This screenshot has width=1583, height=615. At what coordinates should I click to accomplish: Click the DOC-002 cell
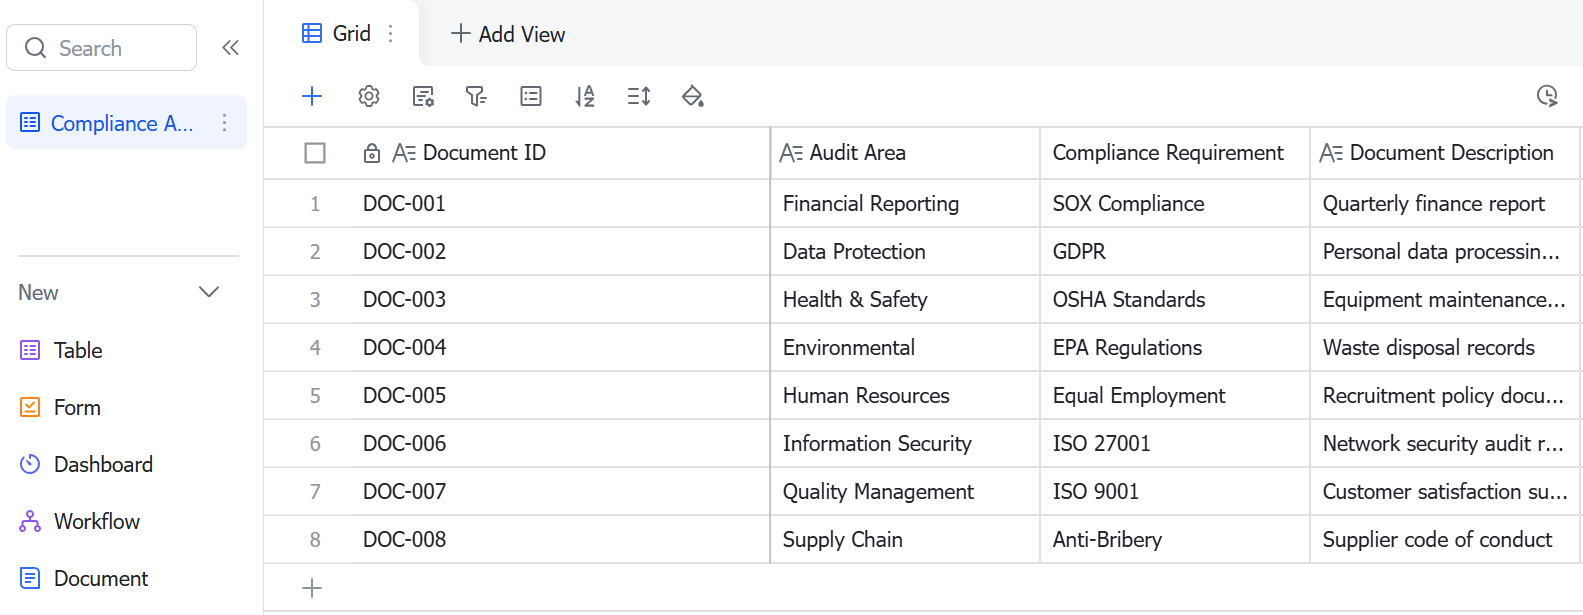(x=560, y=252)
